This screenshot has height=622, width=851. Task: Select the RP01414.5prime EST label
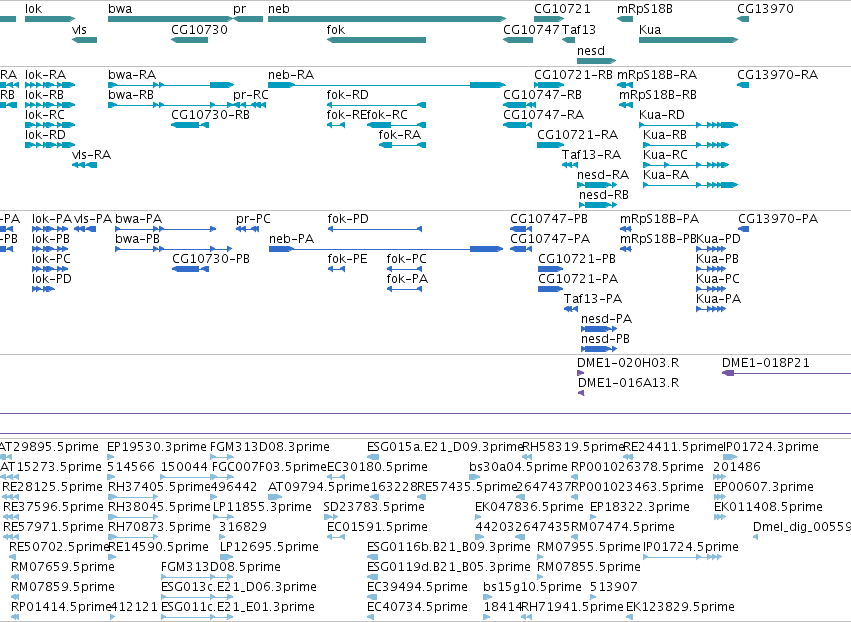pos(61,607)
